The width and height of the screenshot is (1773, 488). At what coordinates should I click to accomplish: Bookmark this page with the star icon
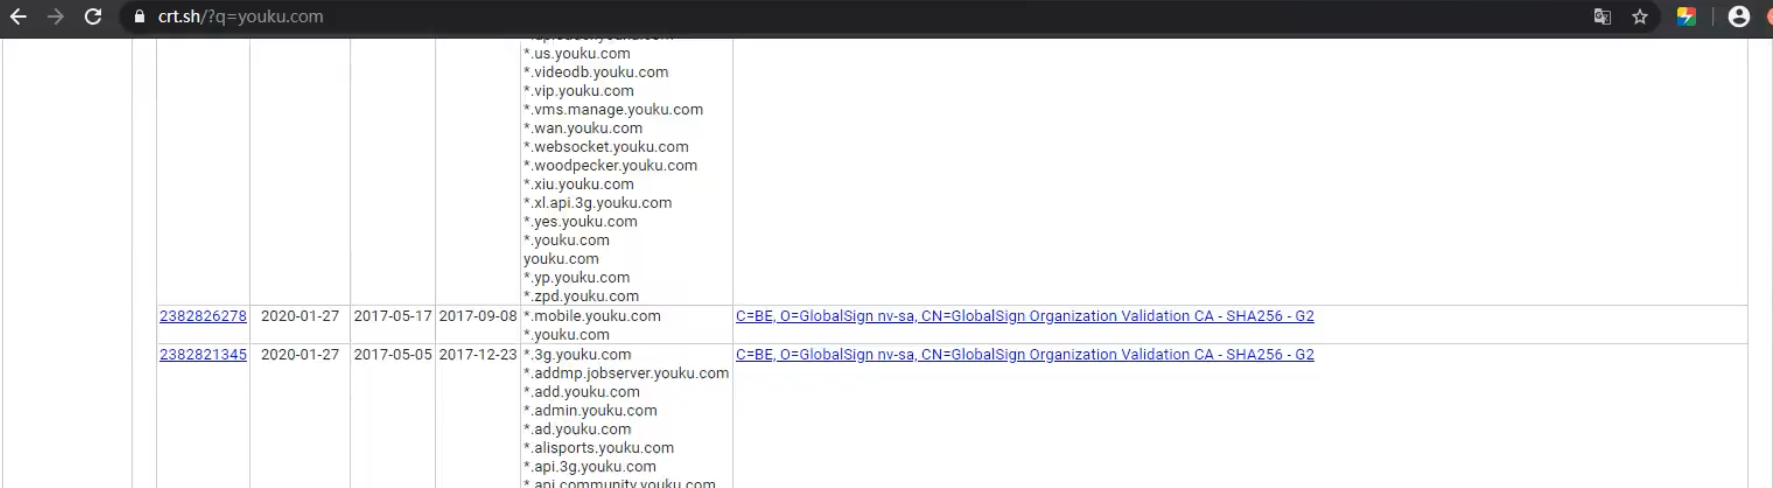pyautogui.click(x=1640, y=17)
